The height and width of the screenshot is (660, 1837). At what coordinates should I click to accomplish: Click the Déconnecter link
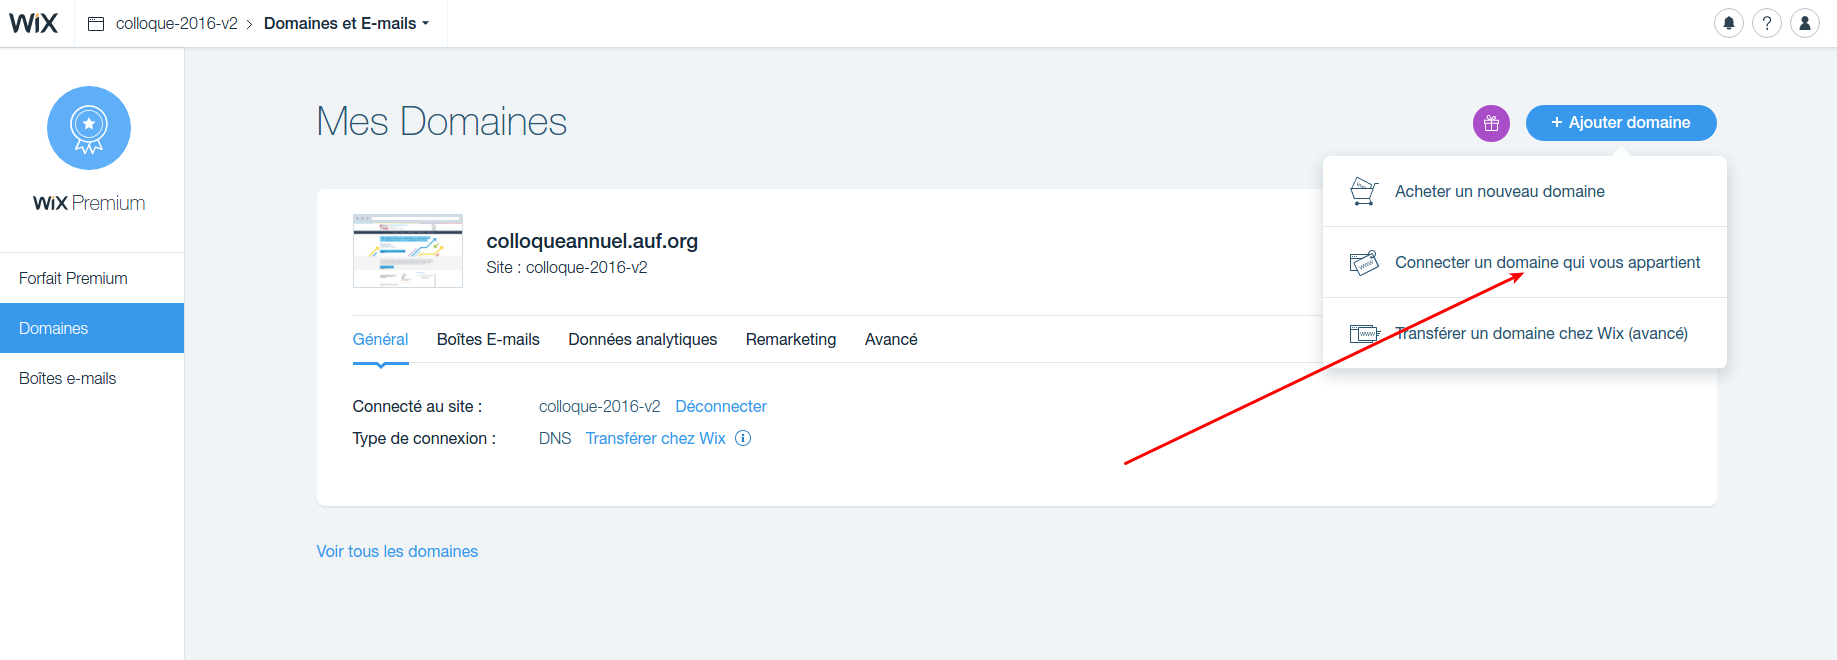click(721, 406)
